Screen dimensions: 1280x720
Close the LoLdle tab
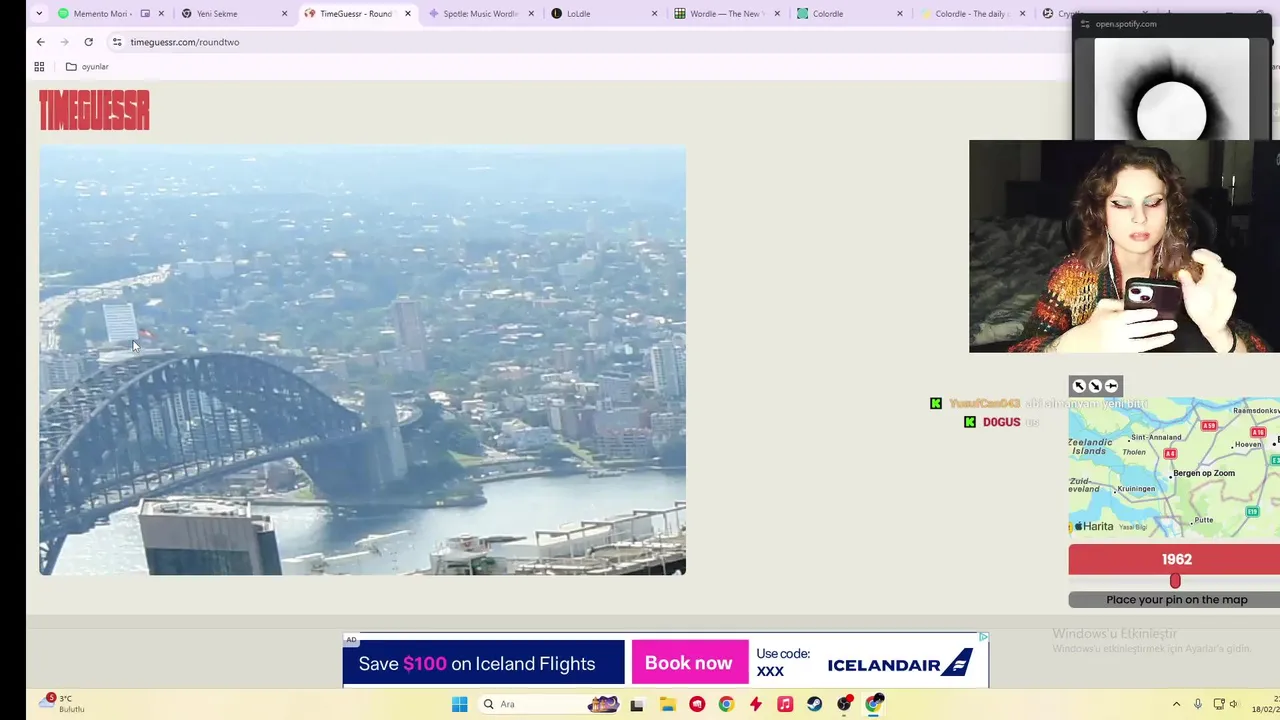(x=654, y=14)
